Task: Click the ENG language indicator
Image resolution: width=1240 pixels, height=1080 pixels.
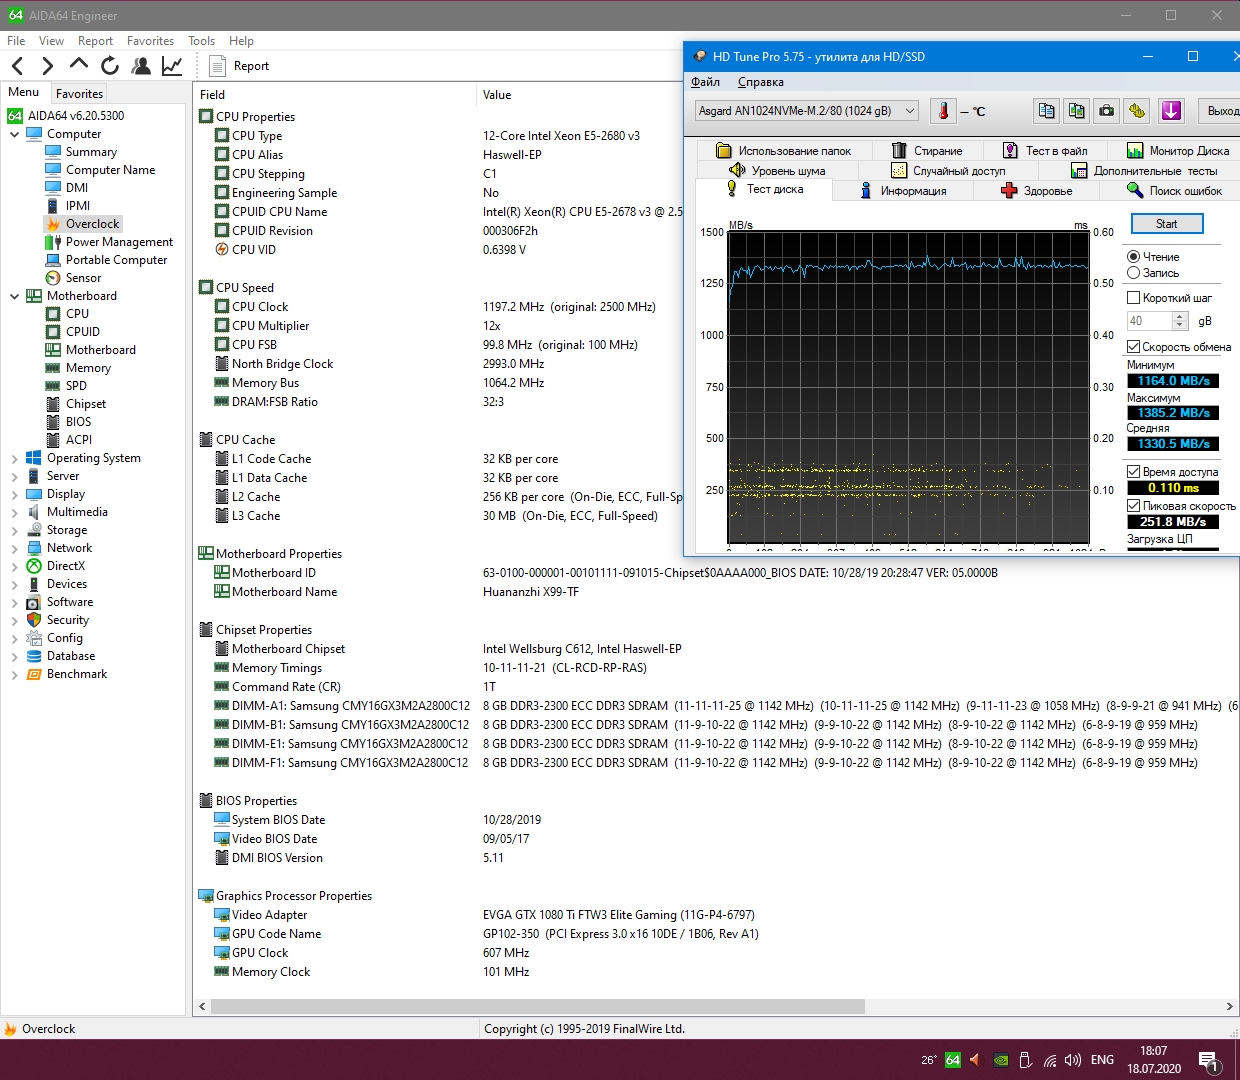Action: coord(1102,1060)
